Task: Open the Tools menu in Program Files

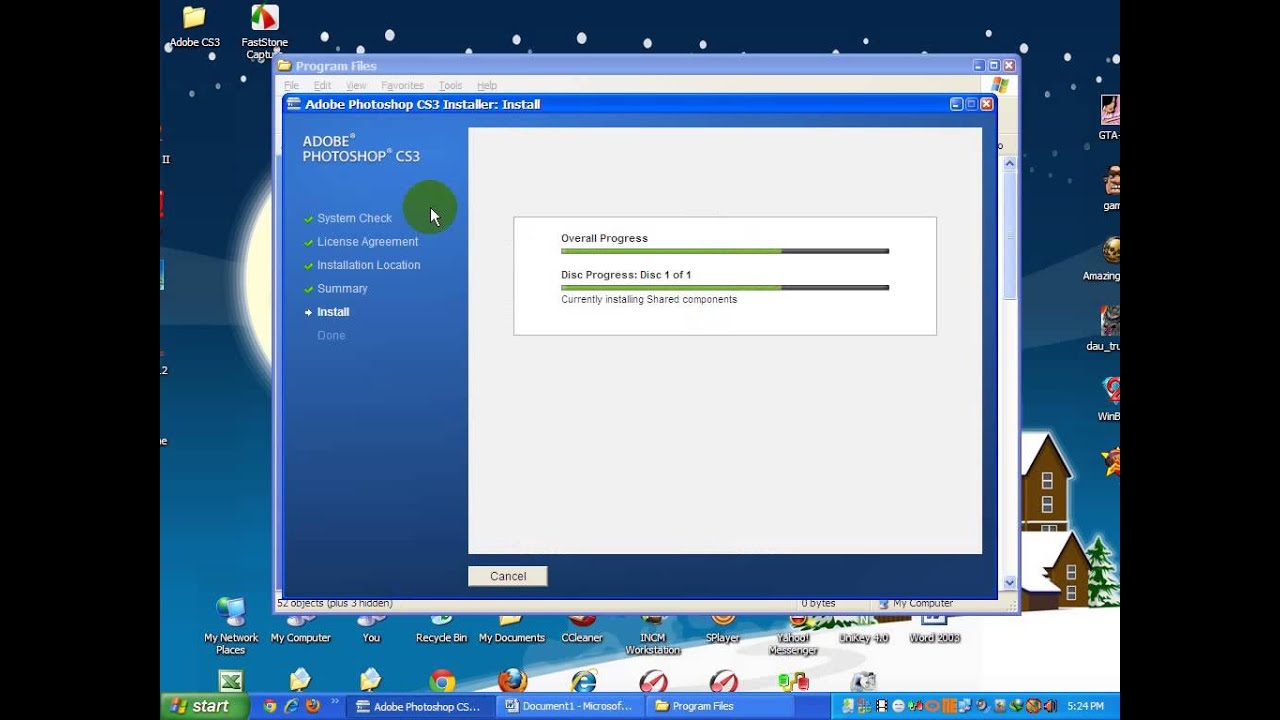Action: click(x=450, y=86)
